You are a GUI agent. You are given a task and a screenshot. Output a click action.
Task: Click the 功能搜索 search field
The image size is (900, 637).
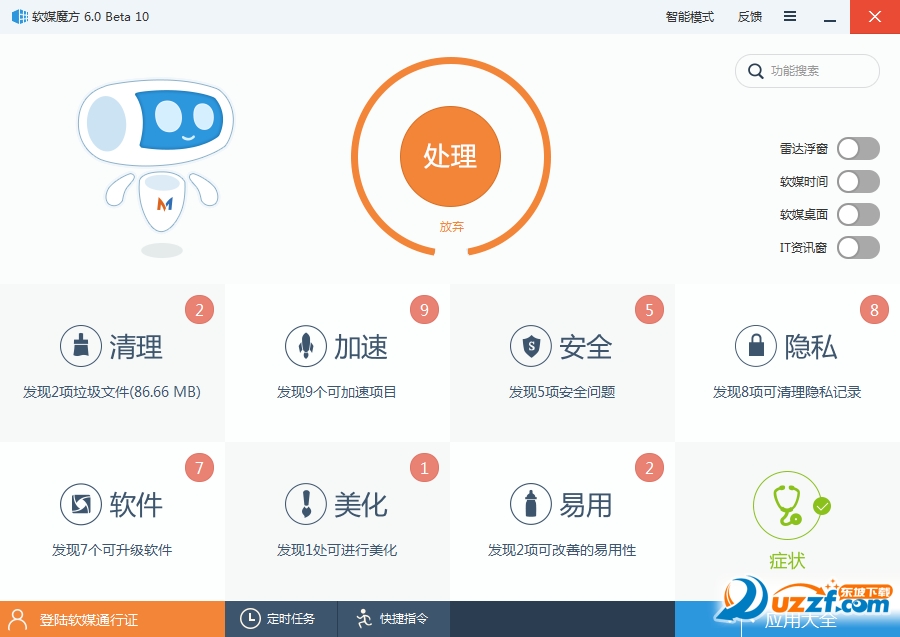point(807,71)
